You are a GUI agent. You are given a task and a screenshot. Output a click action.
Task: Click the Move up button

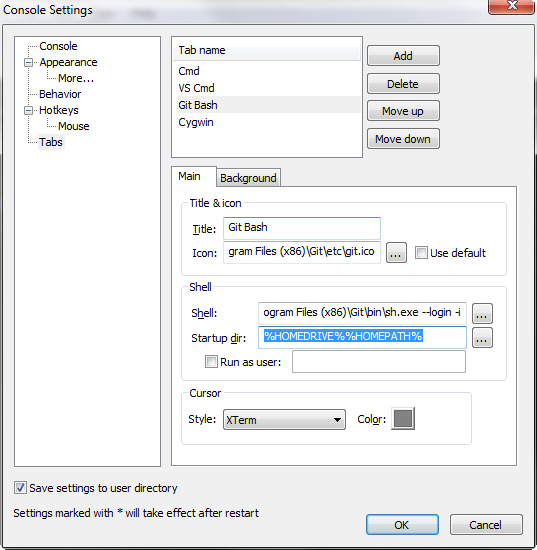(x=403, y=111)
